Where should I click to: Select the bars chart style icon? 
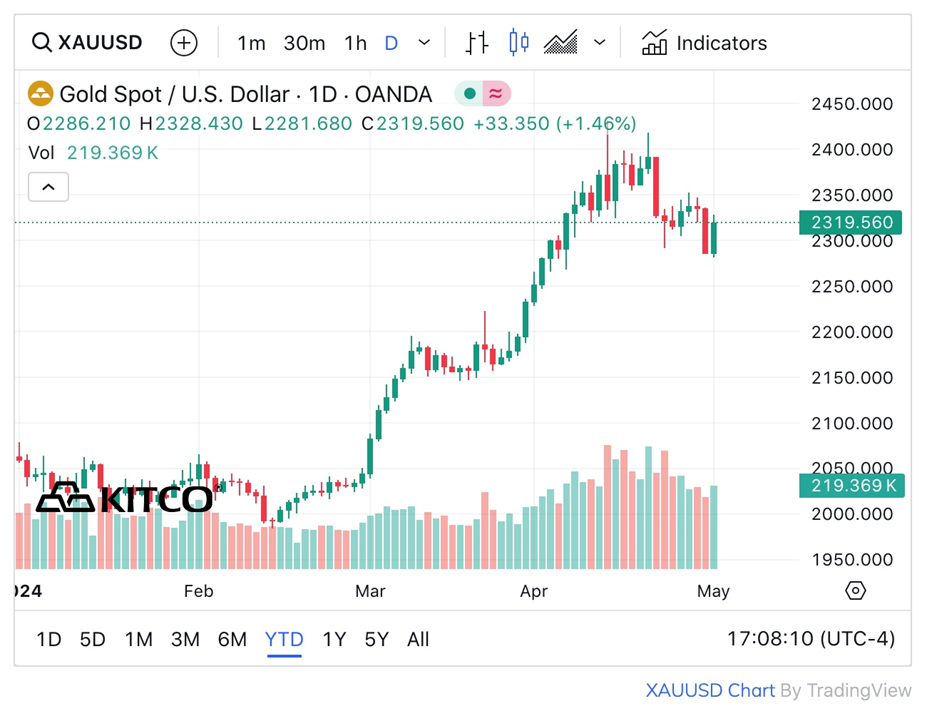click(477, 43)
